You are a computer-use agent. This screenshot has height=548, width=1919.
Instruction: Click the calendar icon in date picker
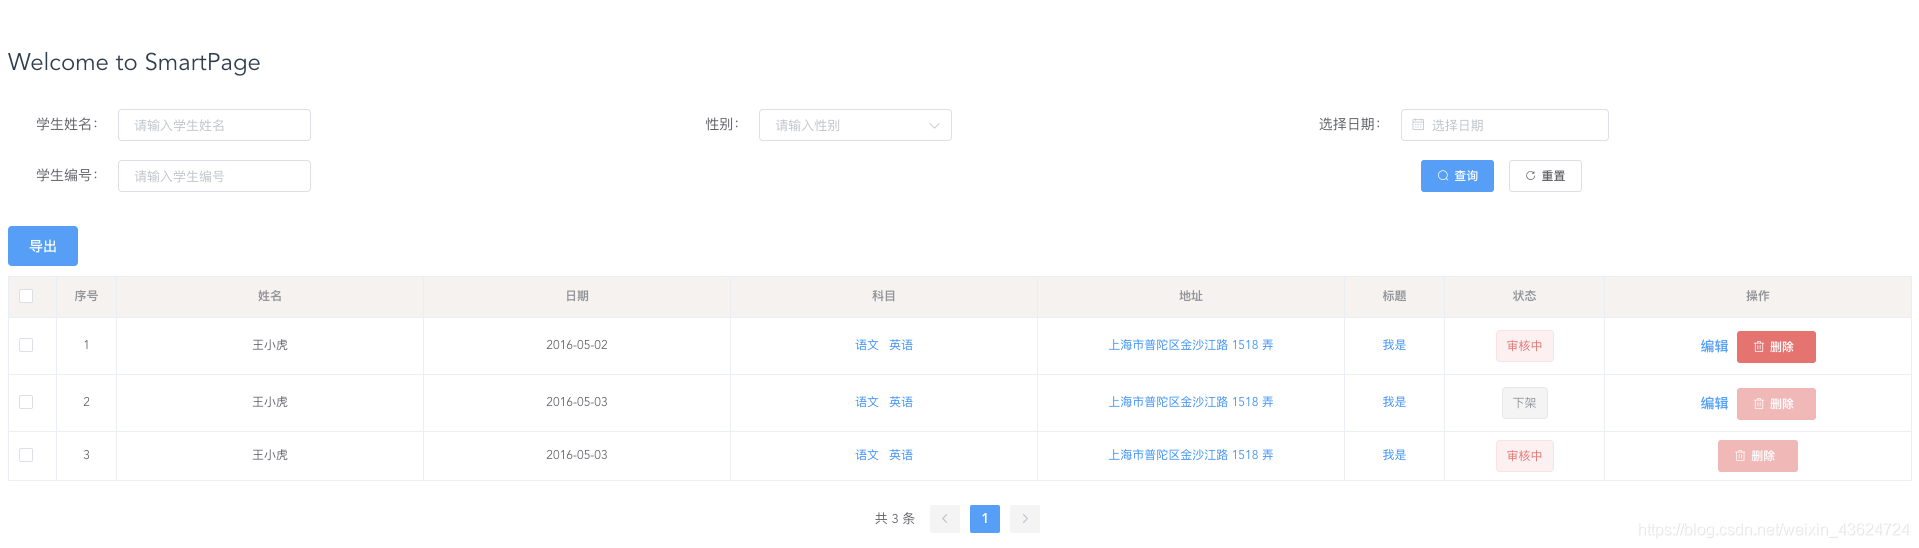1418,125
